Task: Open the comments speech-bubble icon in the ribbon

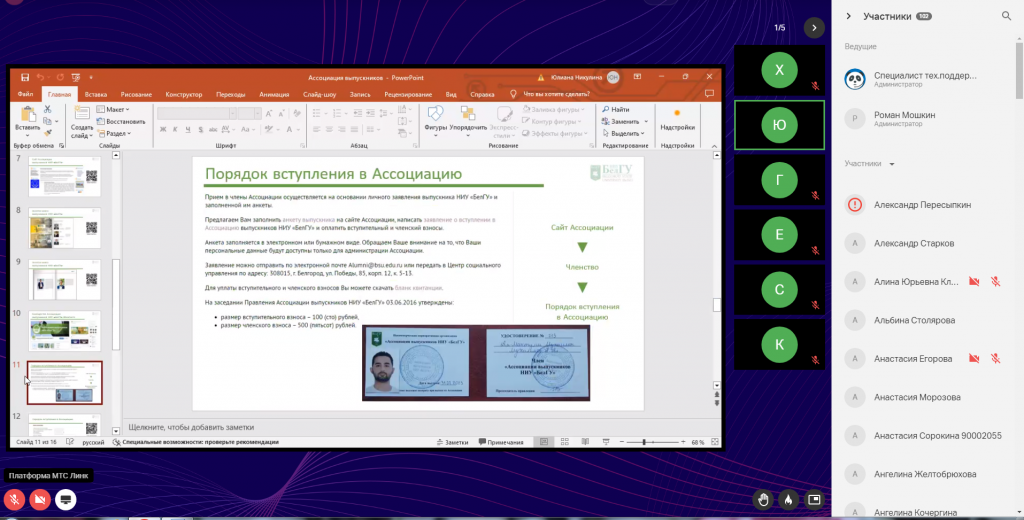Action: click(x=709, y=94)
